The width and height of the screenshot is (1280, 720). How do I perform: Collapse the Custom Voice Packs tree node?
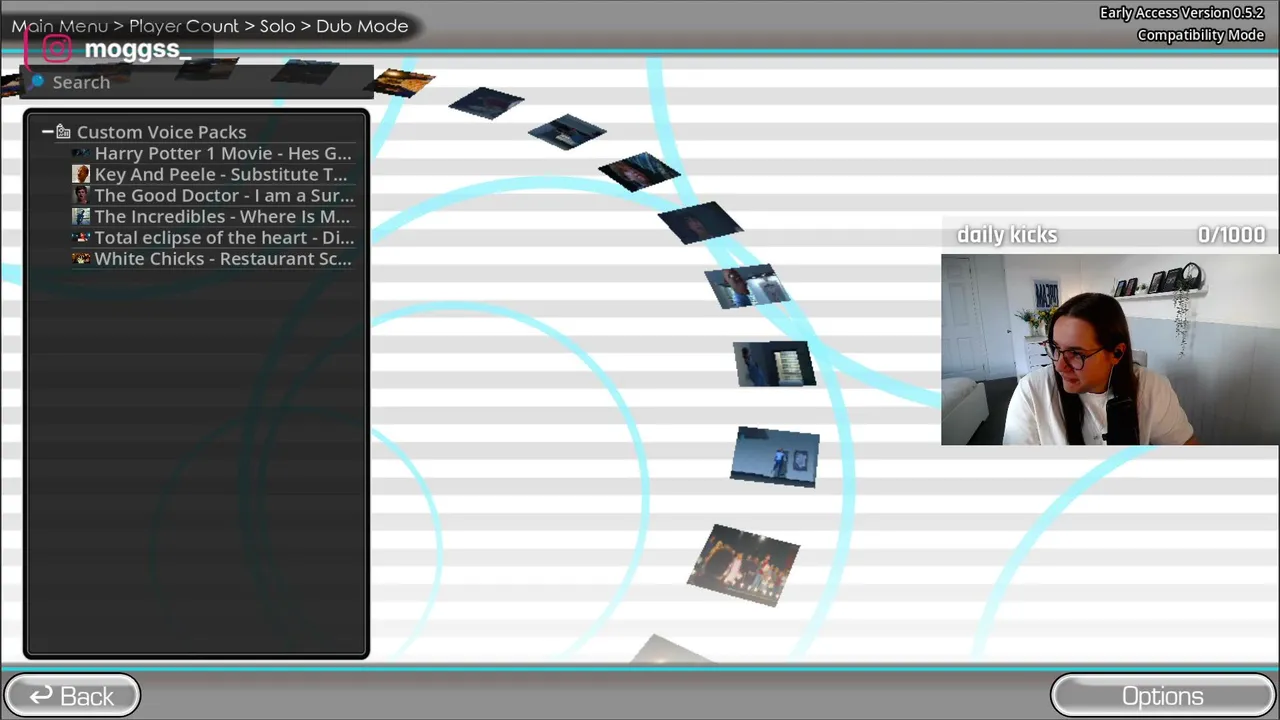(47, 132)
